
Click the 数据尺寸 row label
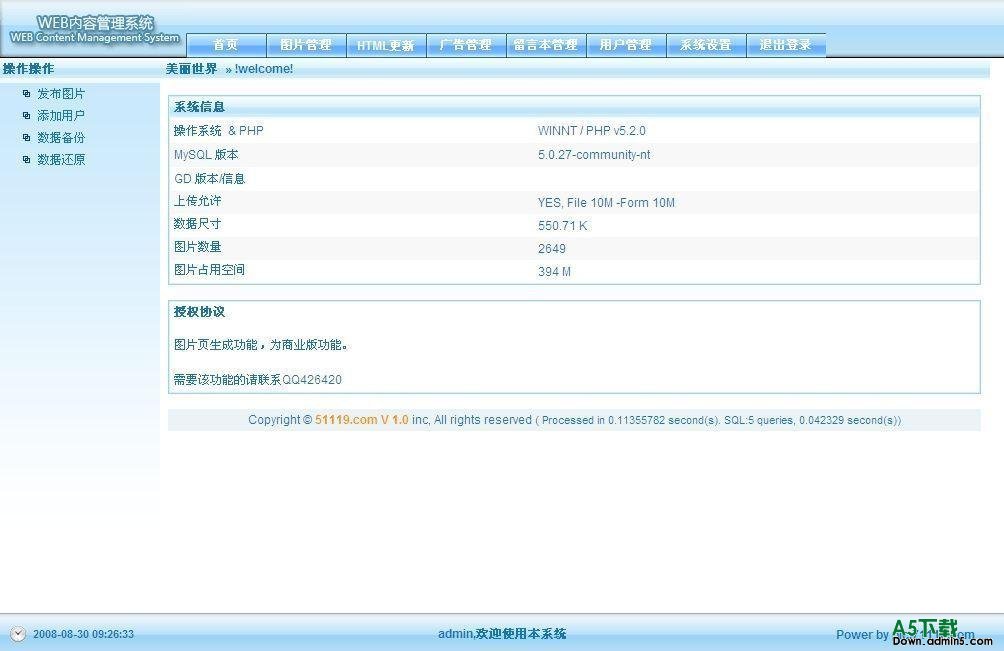(197, 224)
